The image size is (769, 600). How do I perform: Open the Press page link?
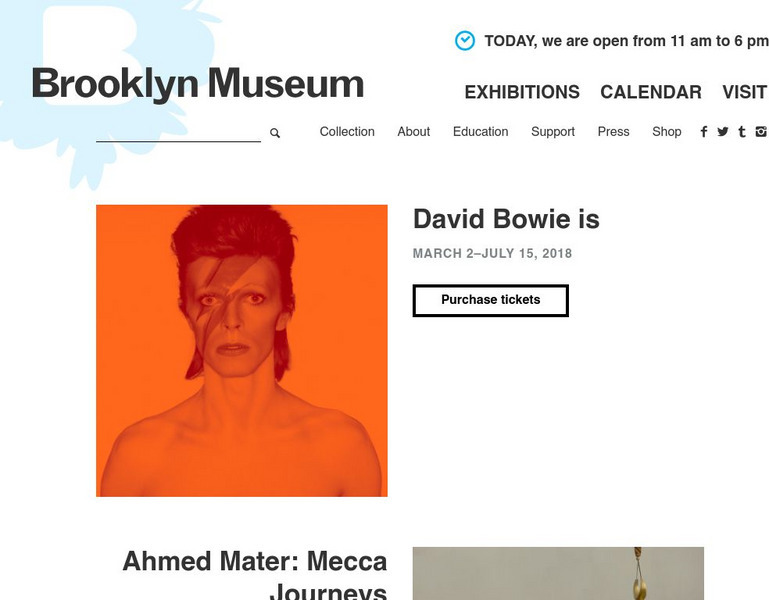coord(613,132)
